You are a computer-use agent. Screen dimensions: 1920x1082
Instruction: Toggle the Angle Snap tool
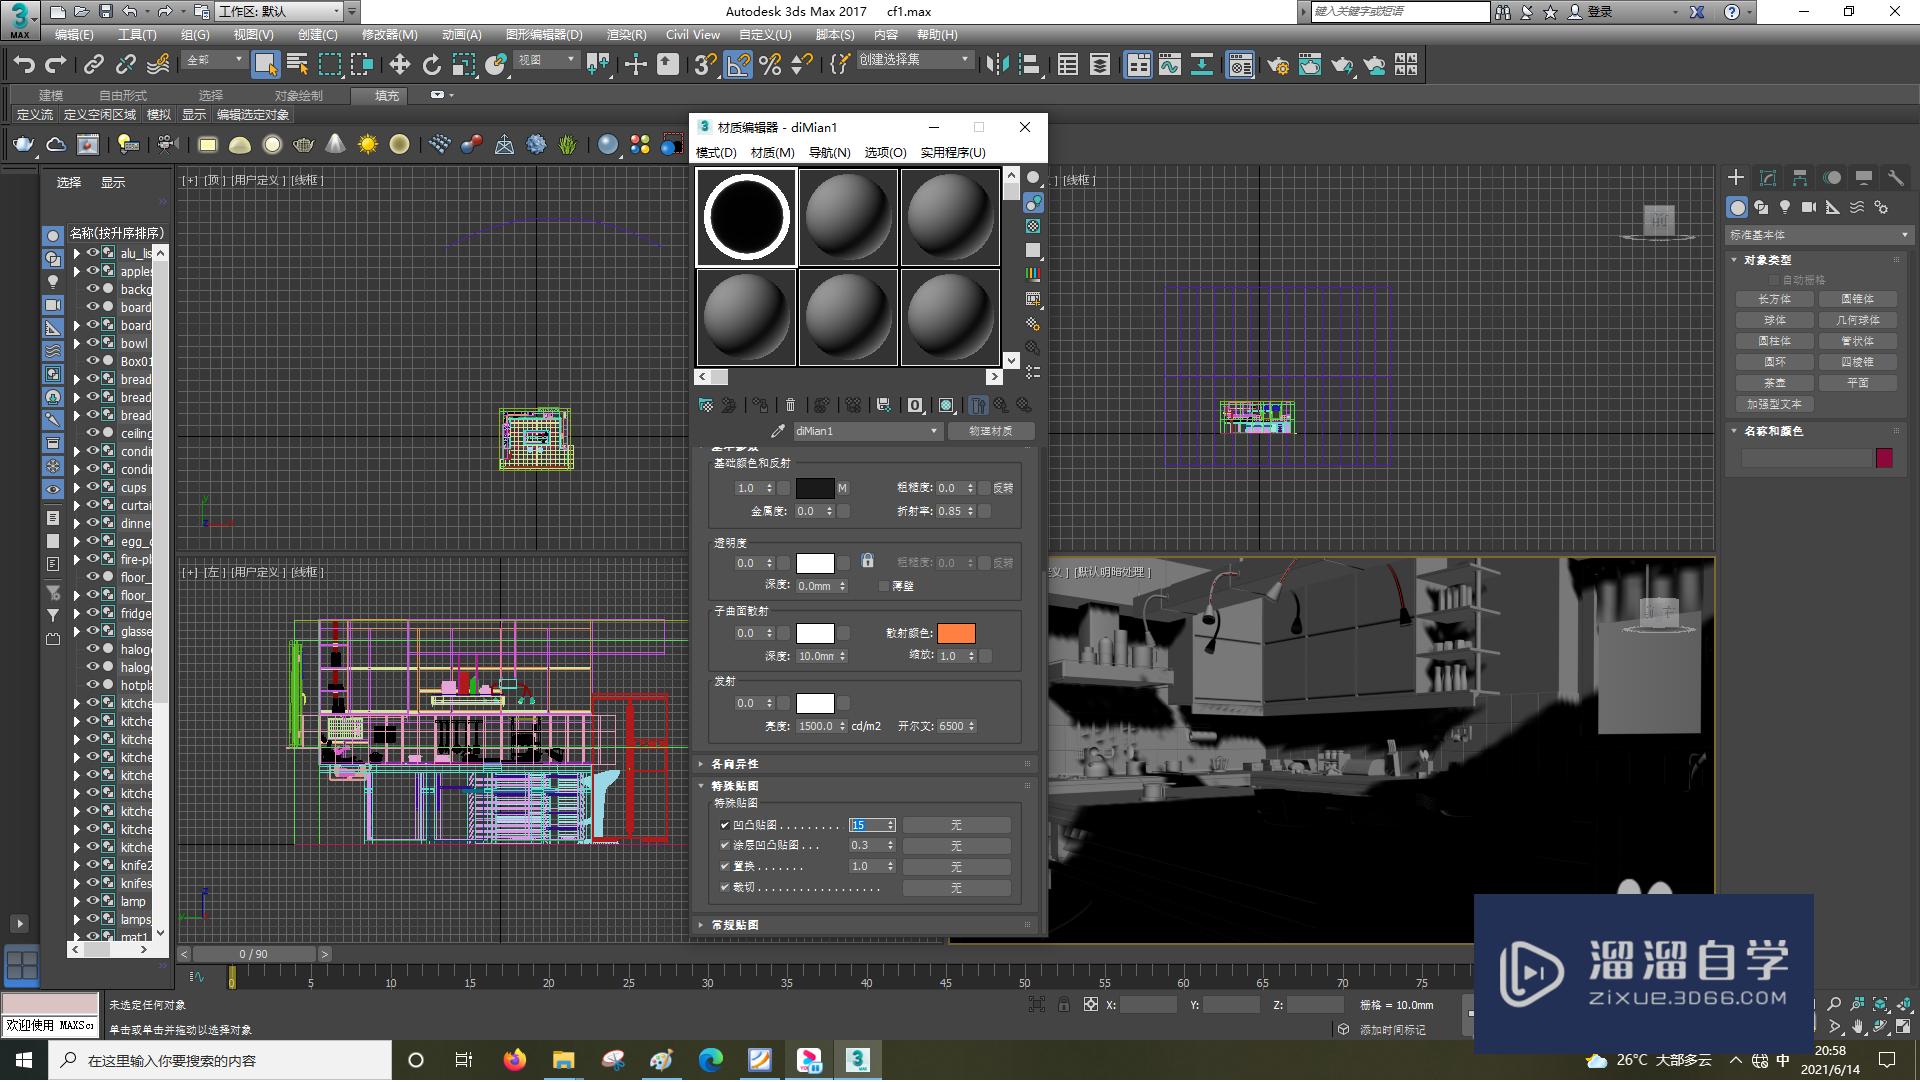point(738,65)
